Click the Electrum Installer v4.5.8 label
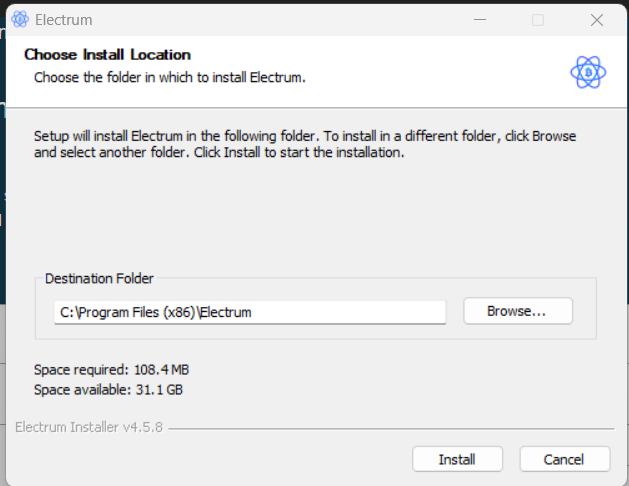The height and width of the screenshot is (486, 629). [x=89, y=428]
